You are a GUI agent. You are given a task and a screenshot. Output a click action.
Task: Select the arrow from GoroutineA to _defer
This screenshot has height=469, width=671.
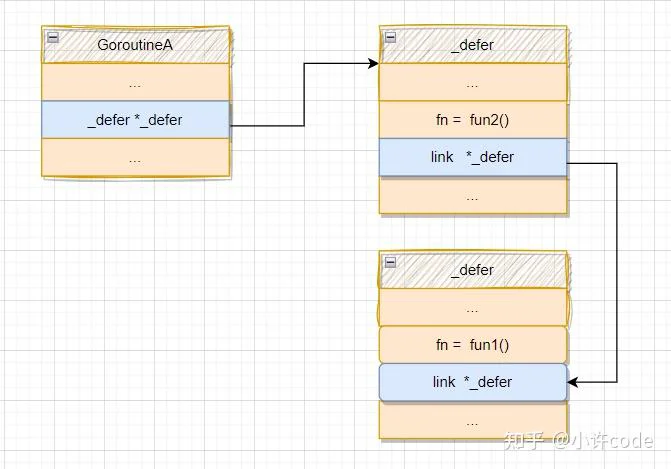(x=304, y=95)
